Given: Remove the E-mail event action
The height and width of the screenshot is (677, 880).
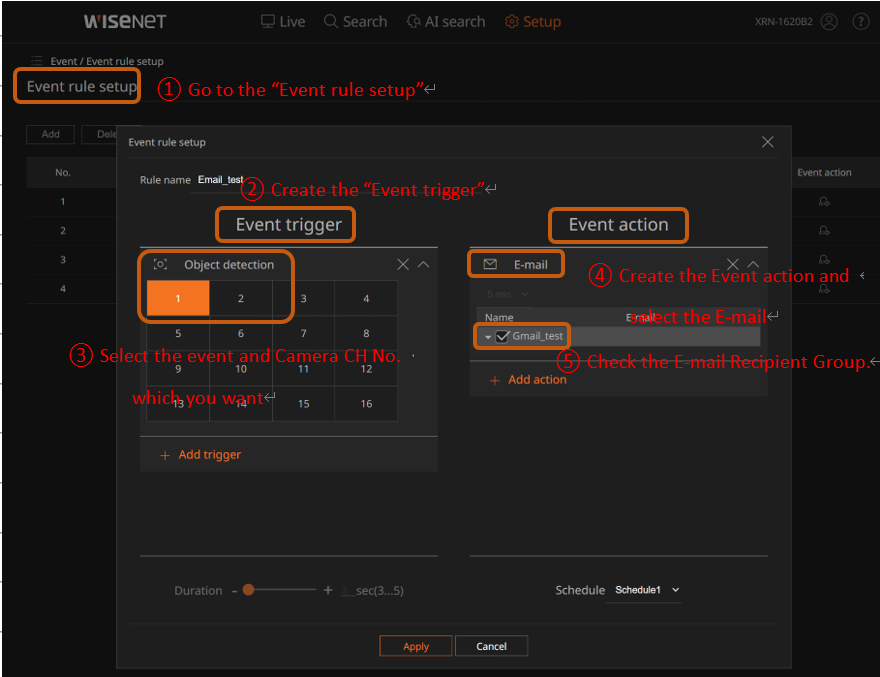Looking at the screenshot, I should click(732, 264).
